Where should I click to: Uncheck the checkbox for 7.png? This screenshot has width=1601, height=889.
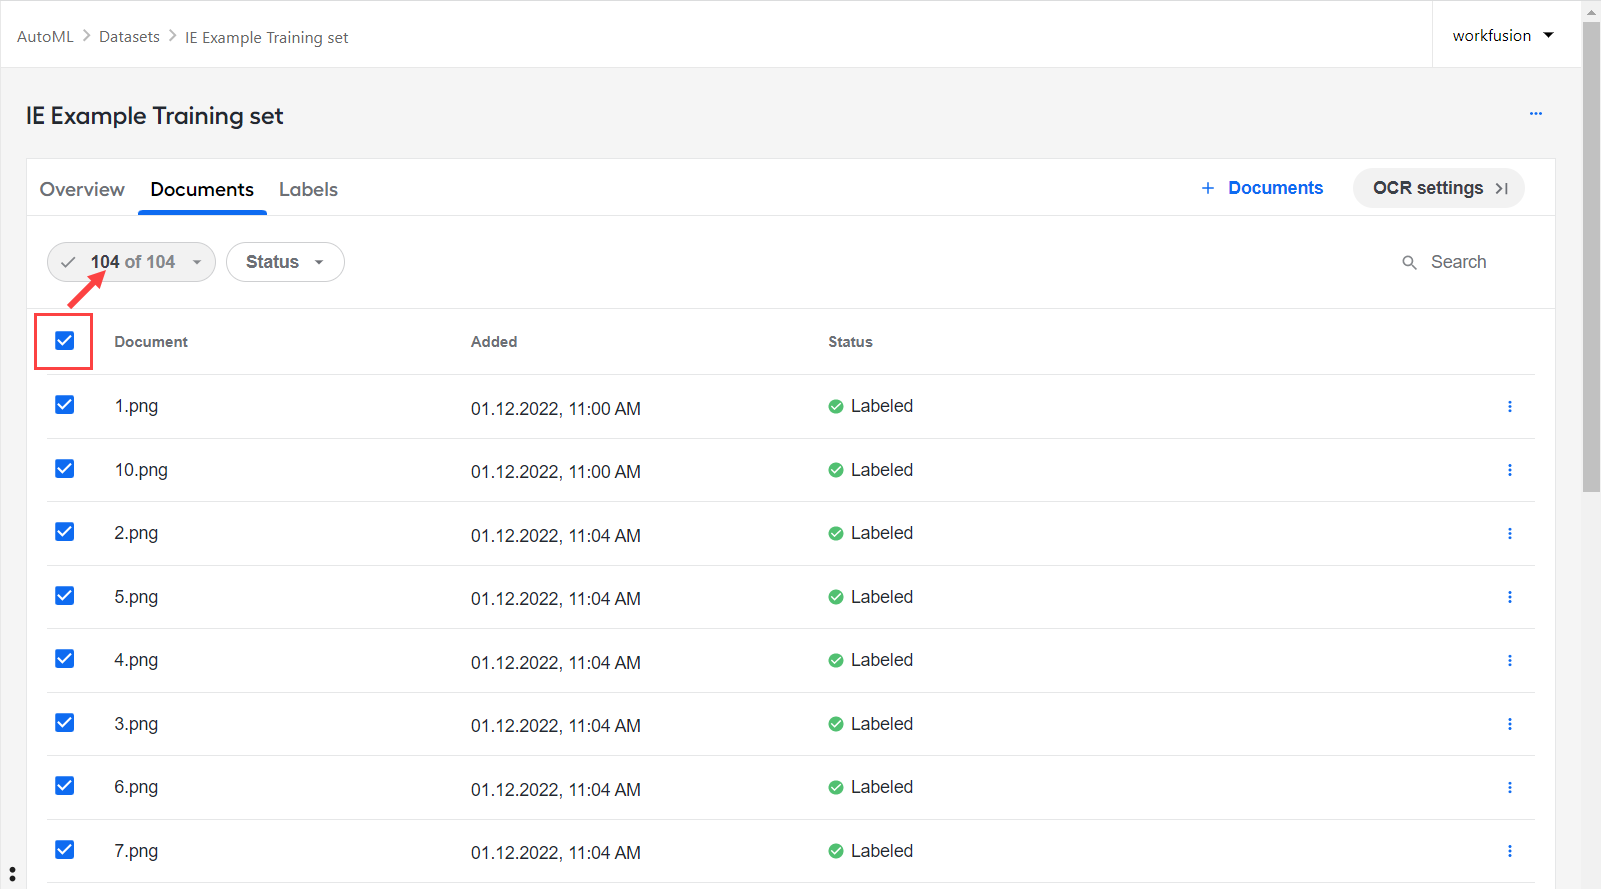[65, 850]
